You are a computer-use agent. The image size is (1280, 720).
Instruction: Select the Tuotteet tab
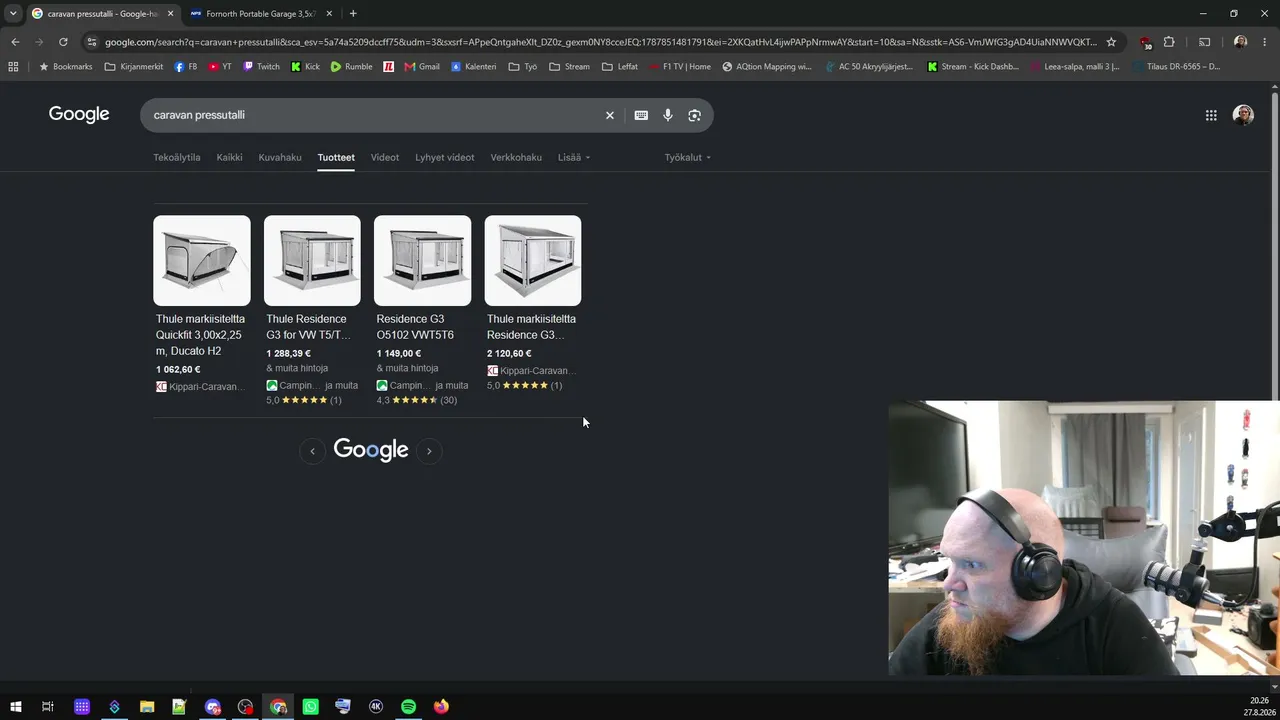336,157
